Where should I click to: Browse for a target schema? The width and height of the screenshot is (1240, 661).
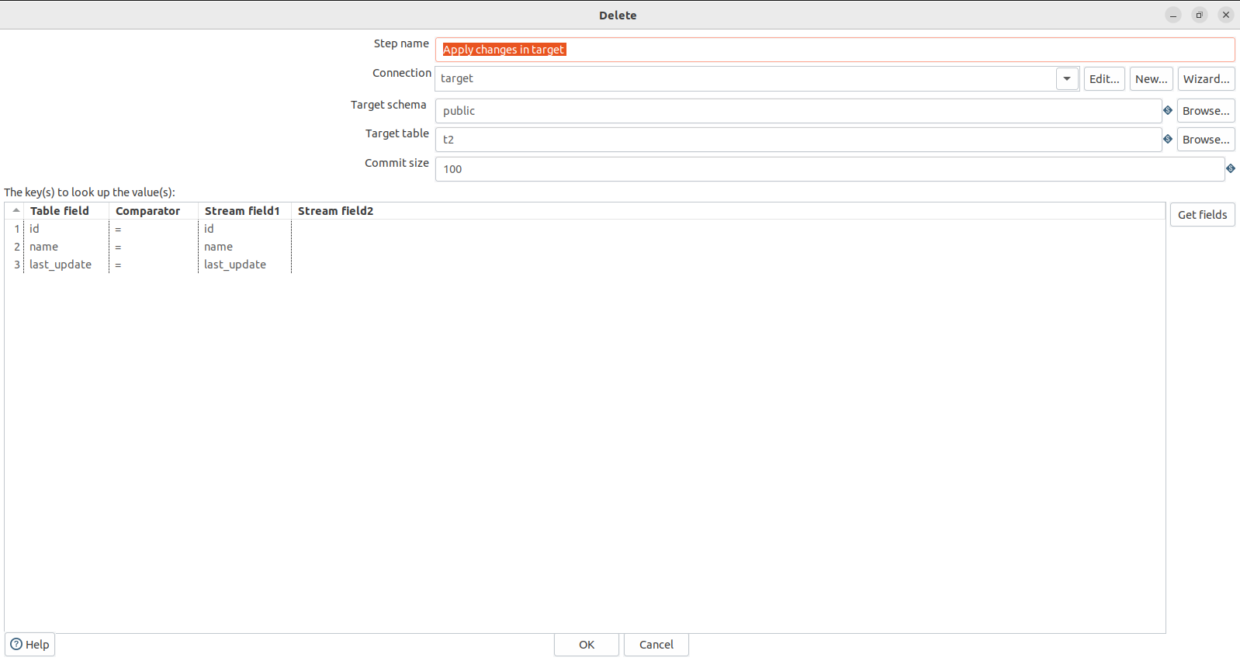click(1206, 110)
